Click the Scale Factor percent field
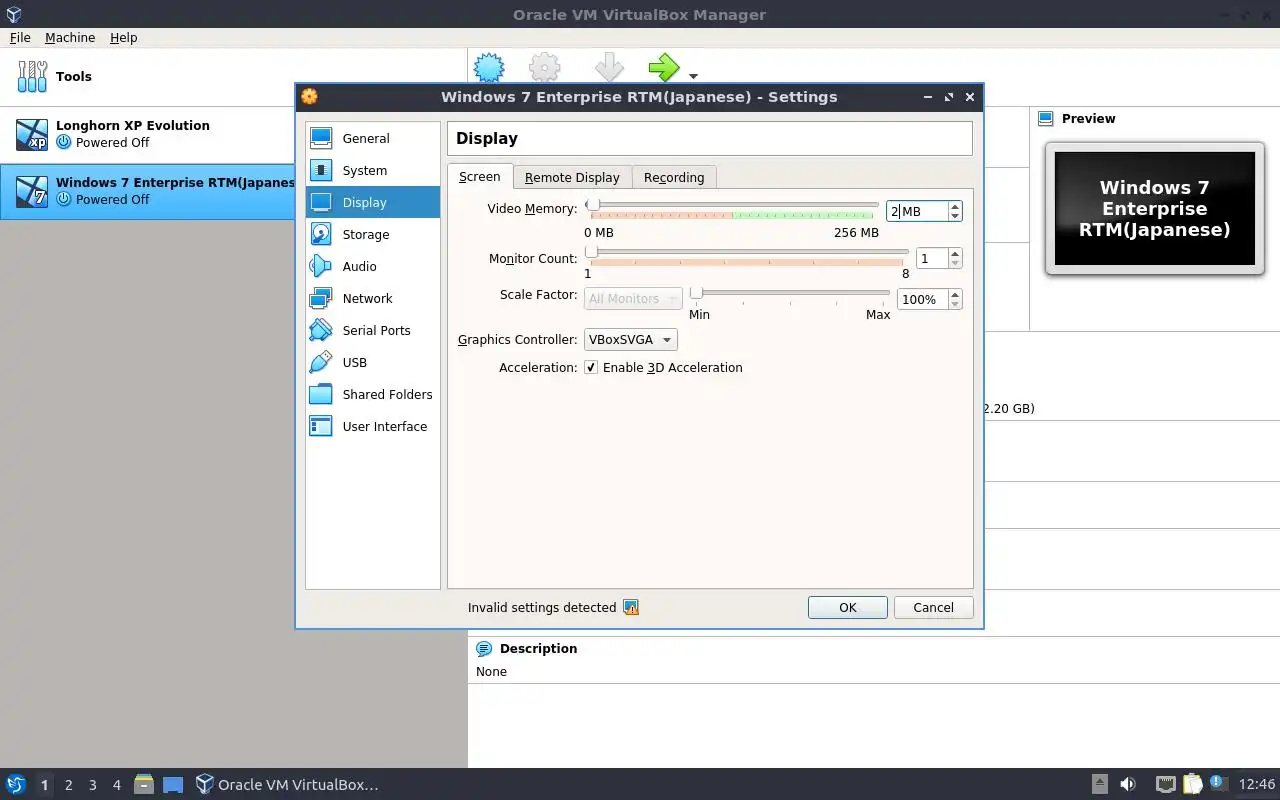Screen dimensions: 1280x800 (x=922, y=299)
